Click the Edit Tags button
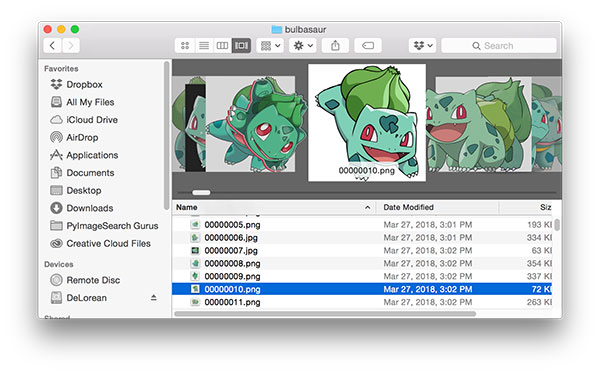Viewport: 600px width, 373px height. tap(368, 46)
